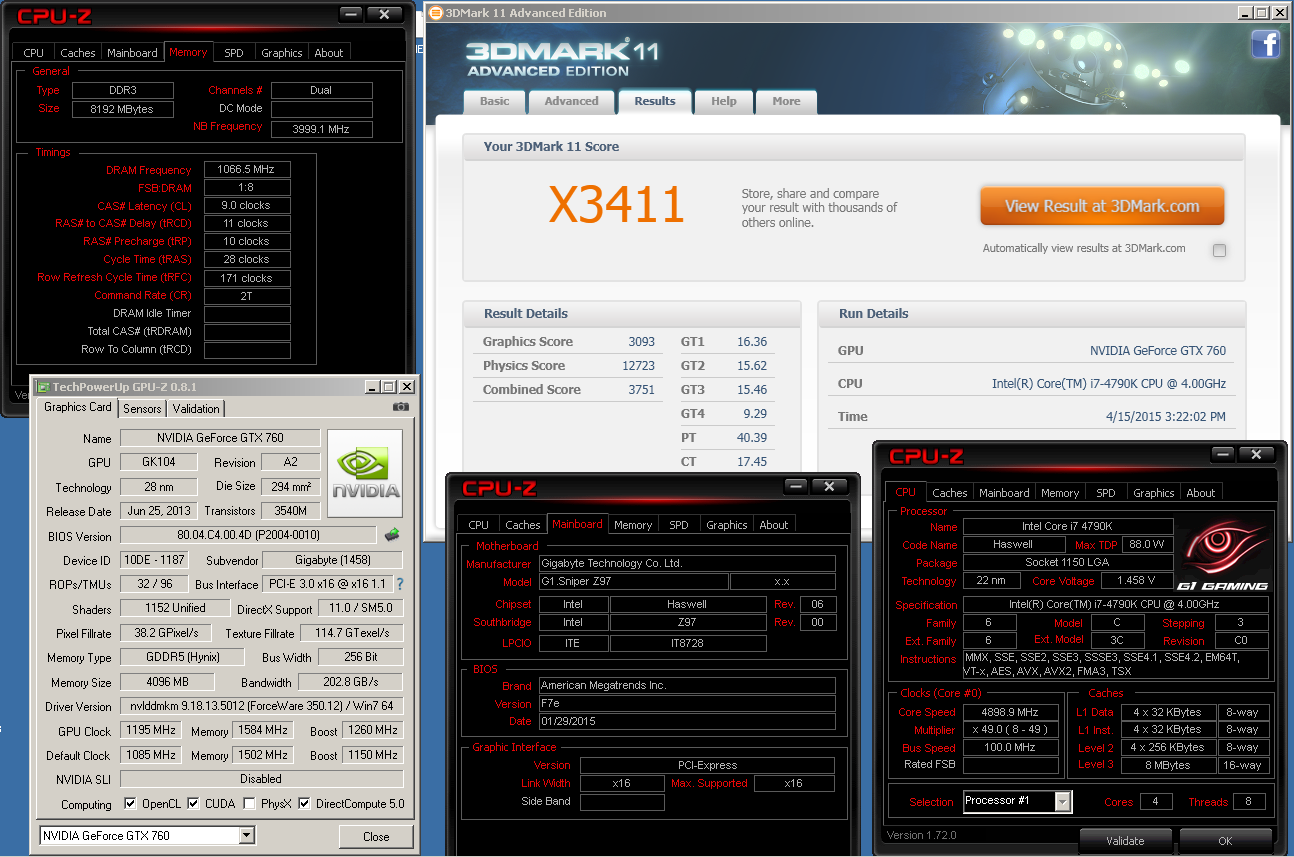This screenshot has width=1294, height=857.
Task: Click the Bus Interface question mark help
Action: pos(400,584)
